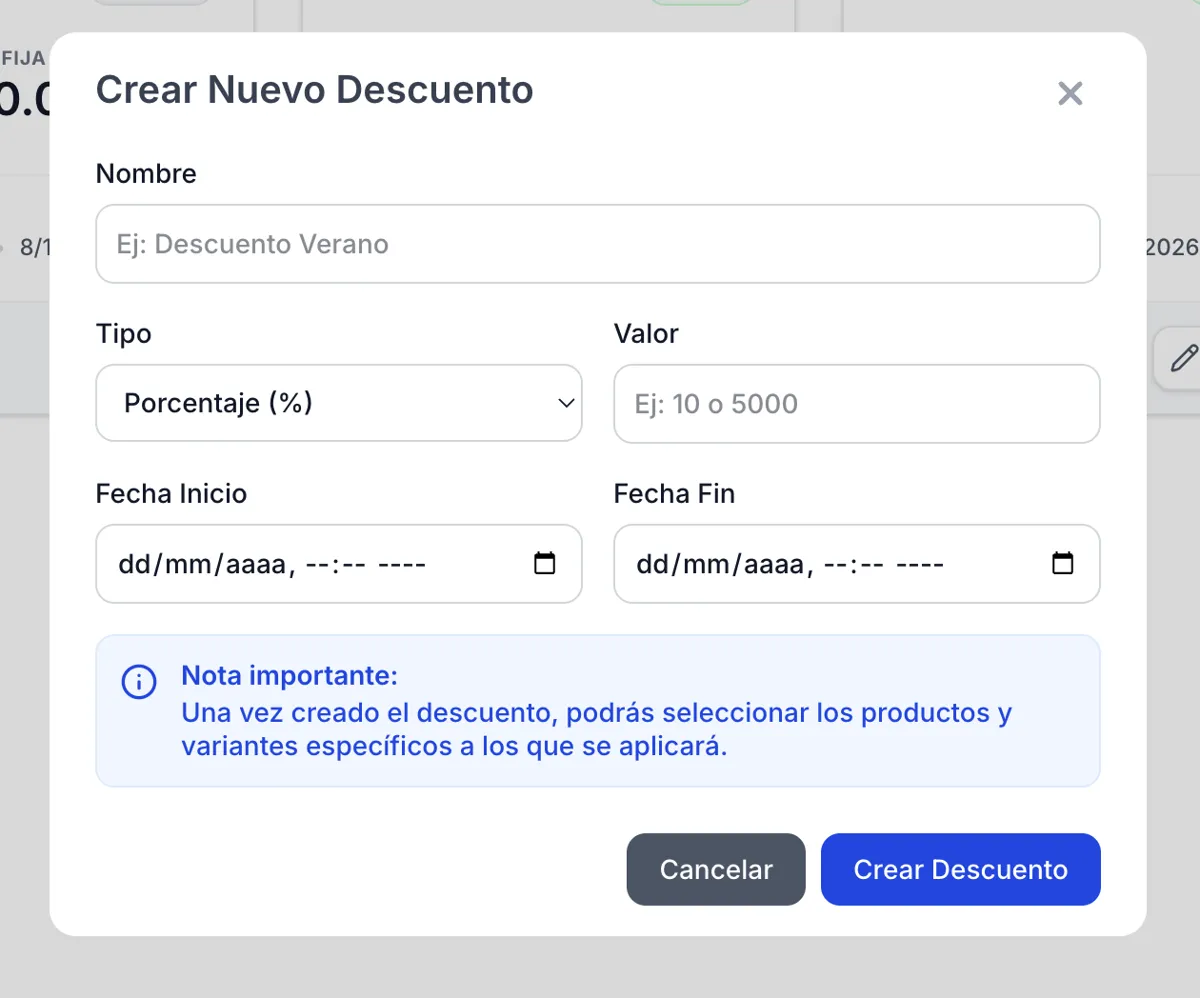
Task: Submit with the Crear Descuento button
Action: pos(960,870)
